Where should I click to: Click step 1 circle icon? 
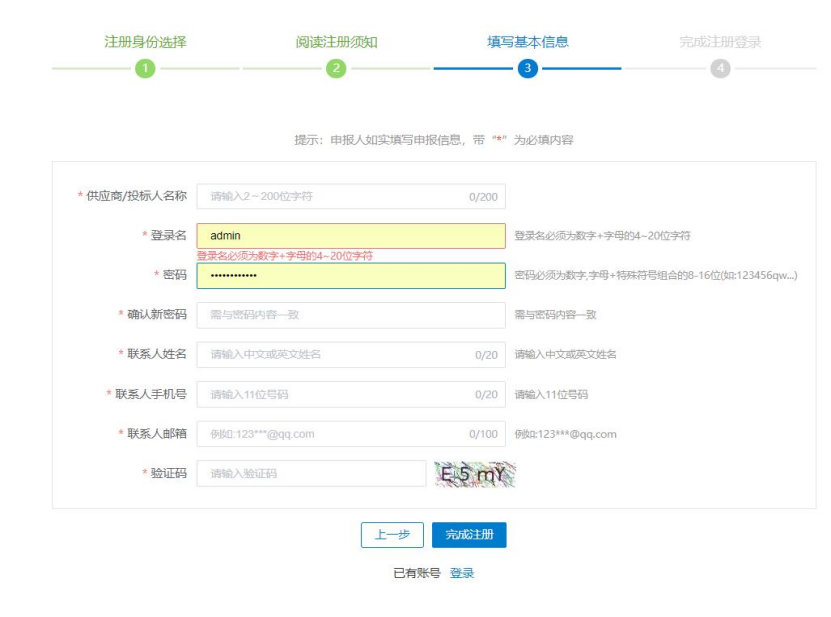click(145, 68)
